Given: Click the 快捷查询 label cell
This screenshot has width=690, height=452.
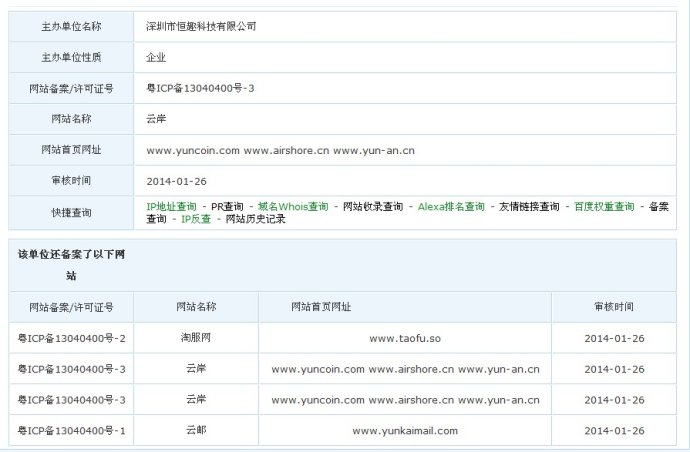Looking at the screenshot, I should tap(71, 213).
